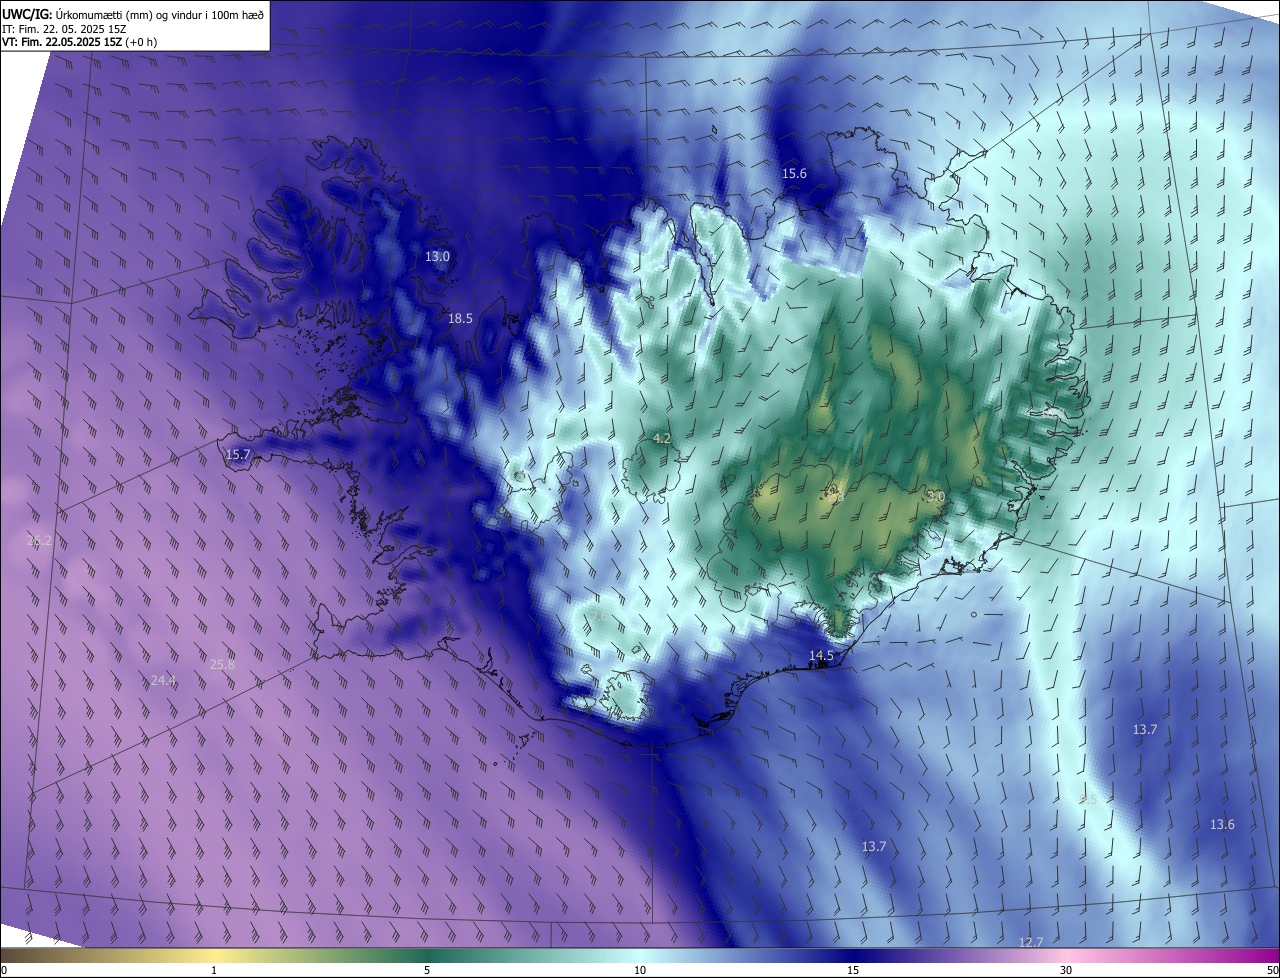Image resolution: width=1280 pixels, height=978 pixels.
Task: Click the colorbar tick label 0
Action: pyautogui.click(x=4, y=970)
